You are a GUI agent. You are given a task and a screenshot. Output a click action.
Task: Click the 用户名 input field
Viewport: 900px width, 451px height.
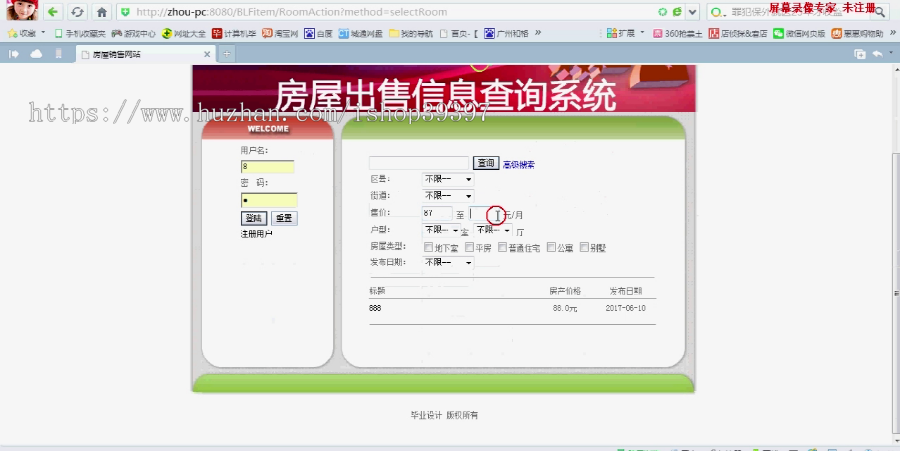(267, 167)
